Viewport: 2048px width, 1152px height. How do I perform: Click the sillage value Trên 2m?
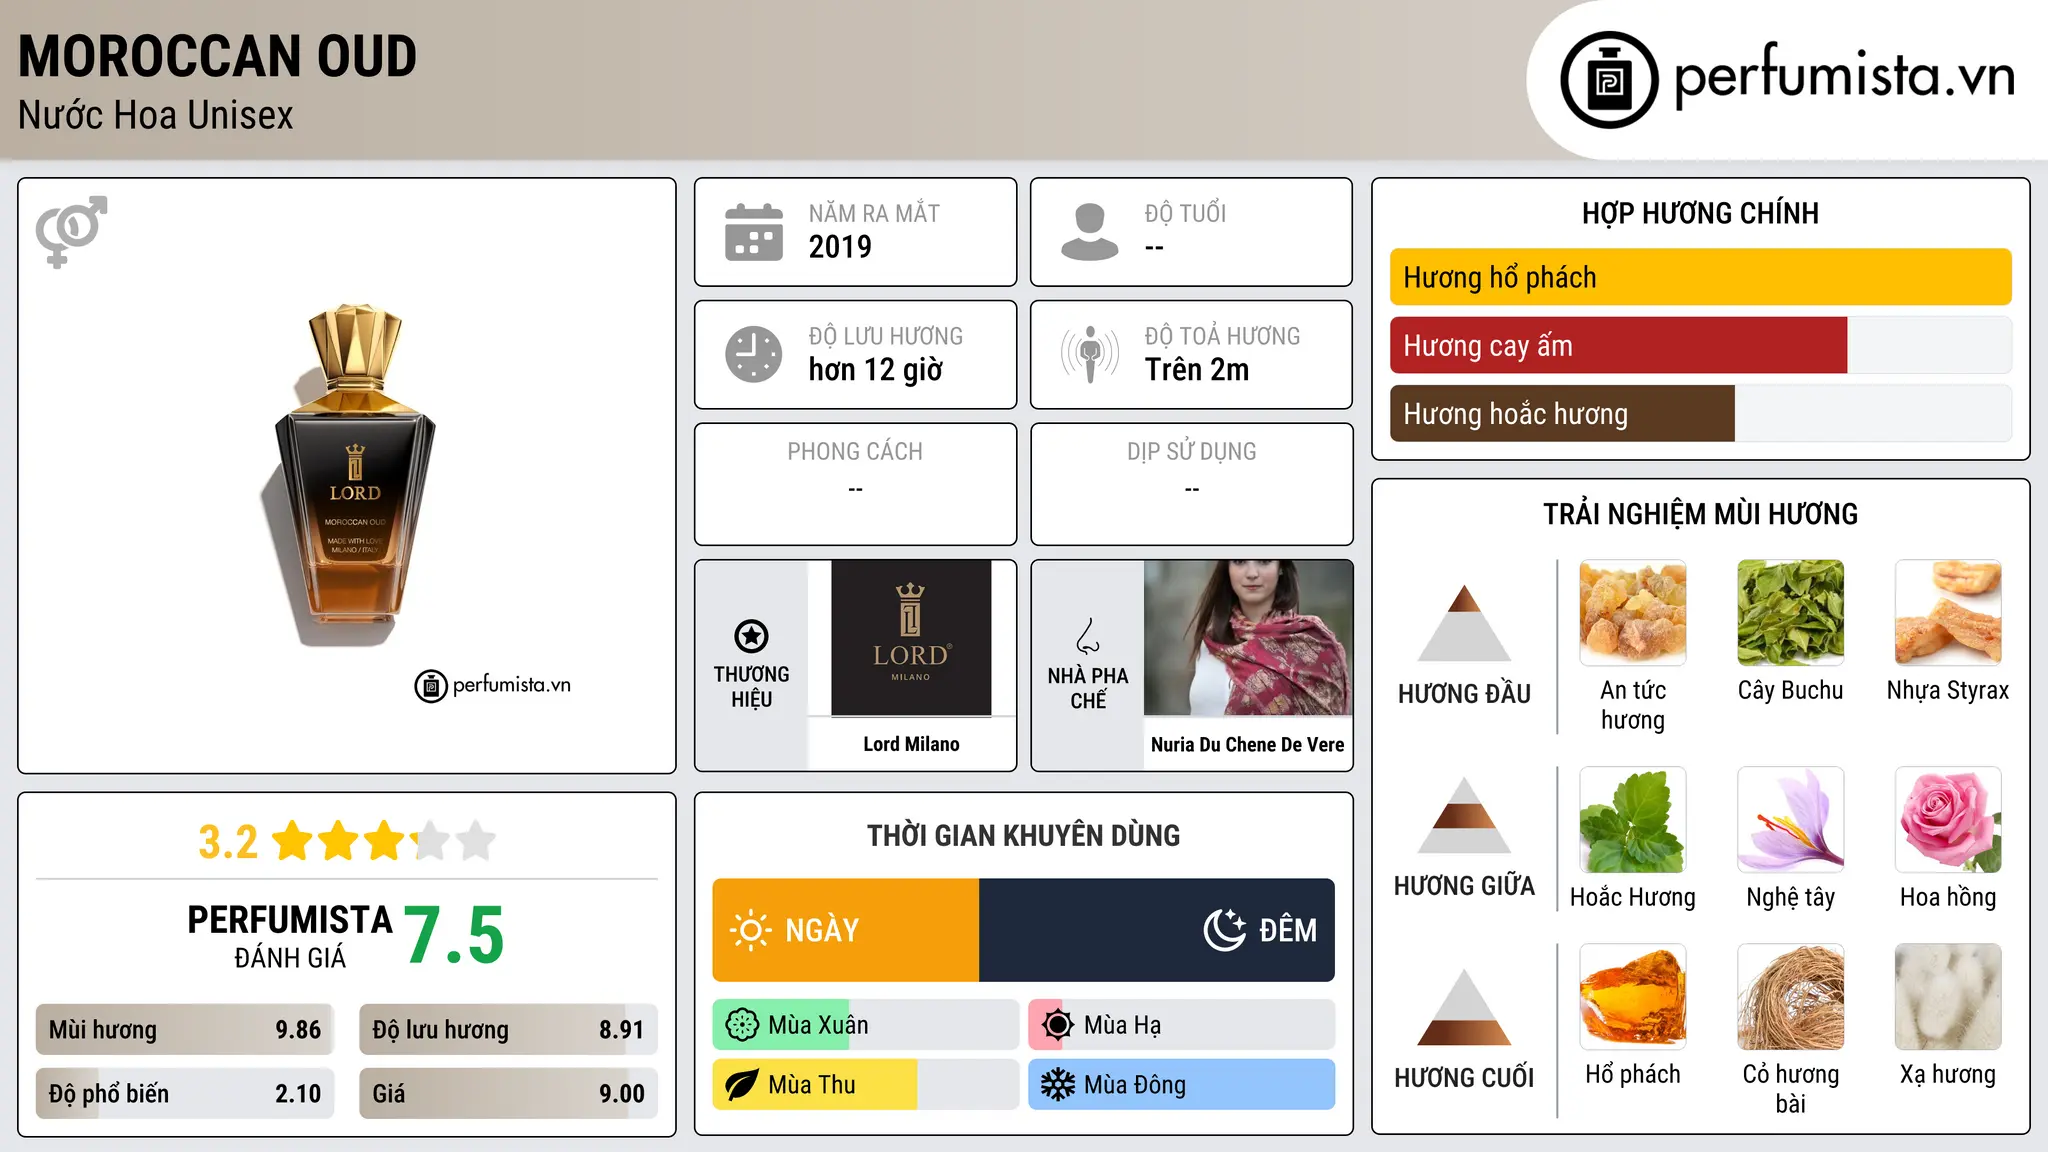[1197, 369]
